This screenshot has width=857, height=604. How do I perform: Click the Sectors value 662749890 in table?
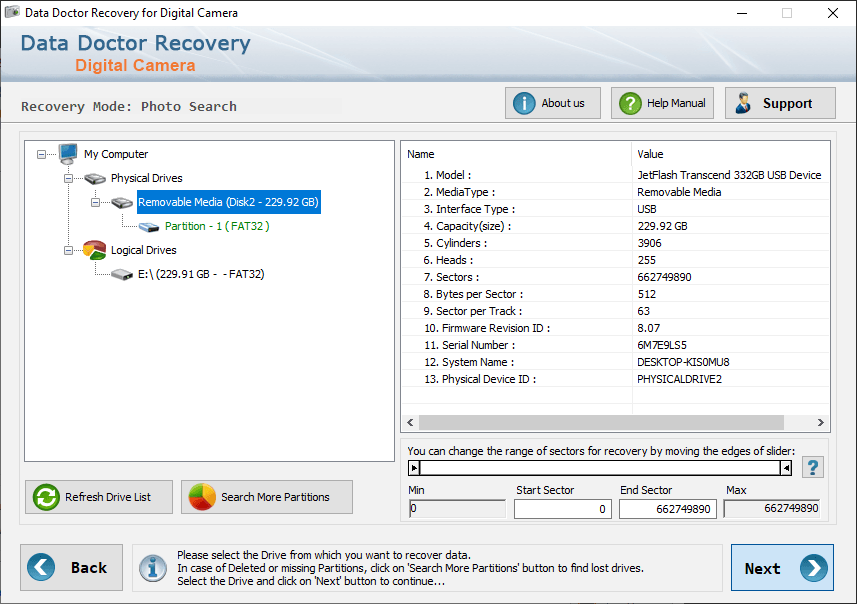point(664,277)
